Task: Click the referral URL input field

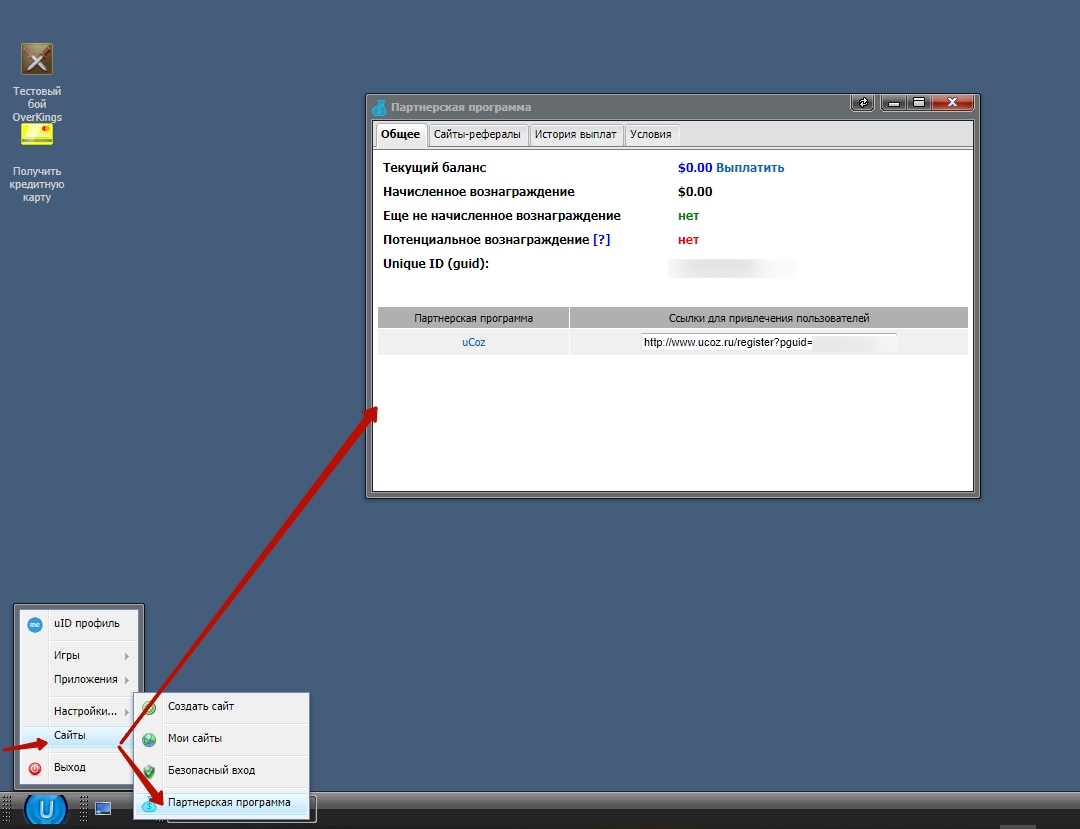Action: (x=768, y=342)
